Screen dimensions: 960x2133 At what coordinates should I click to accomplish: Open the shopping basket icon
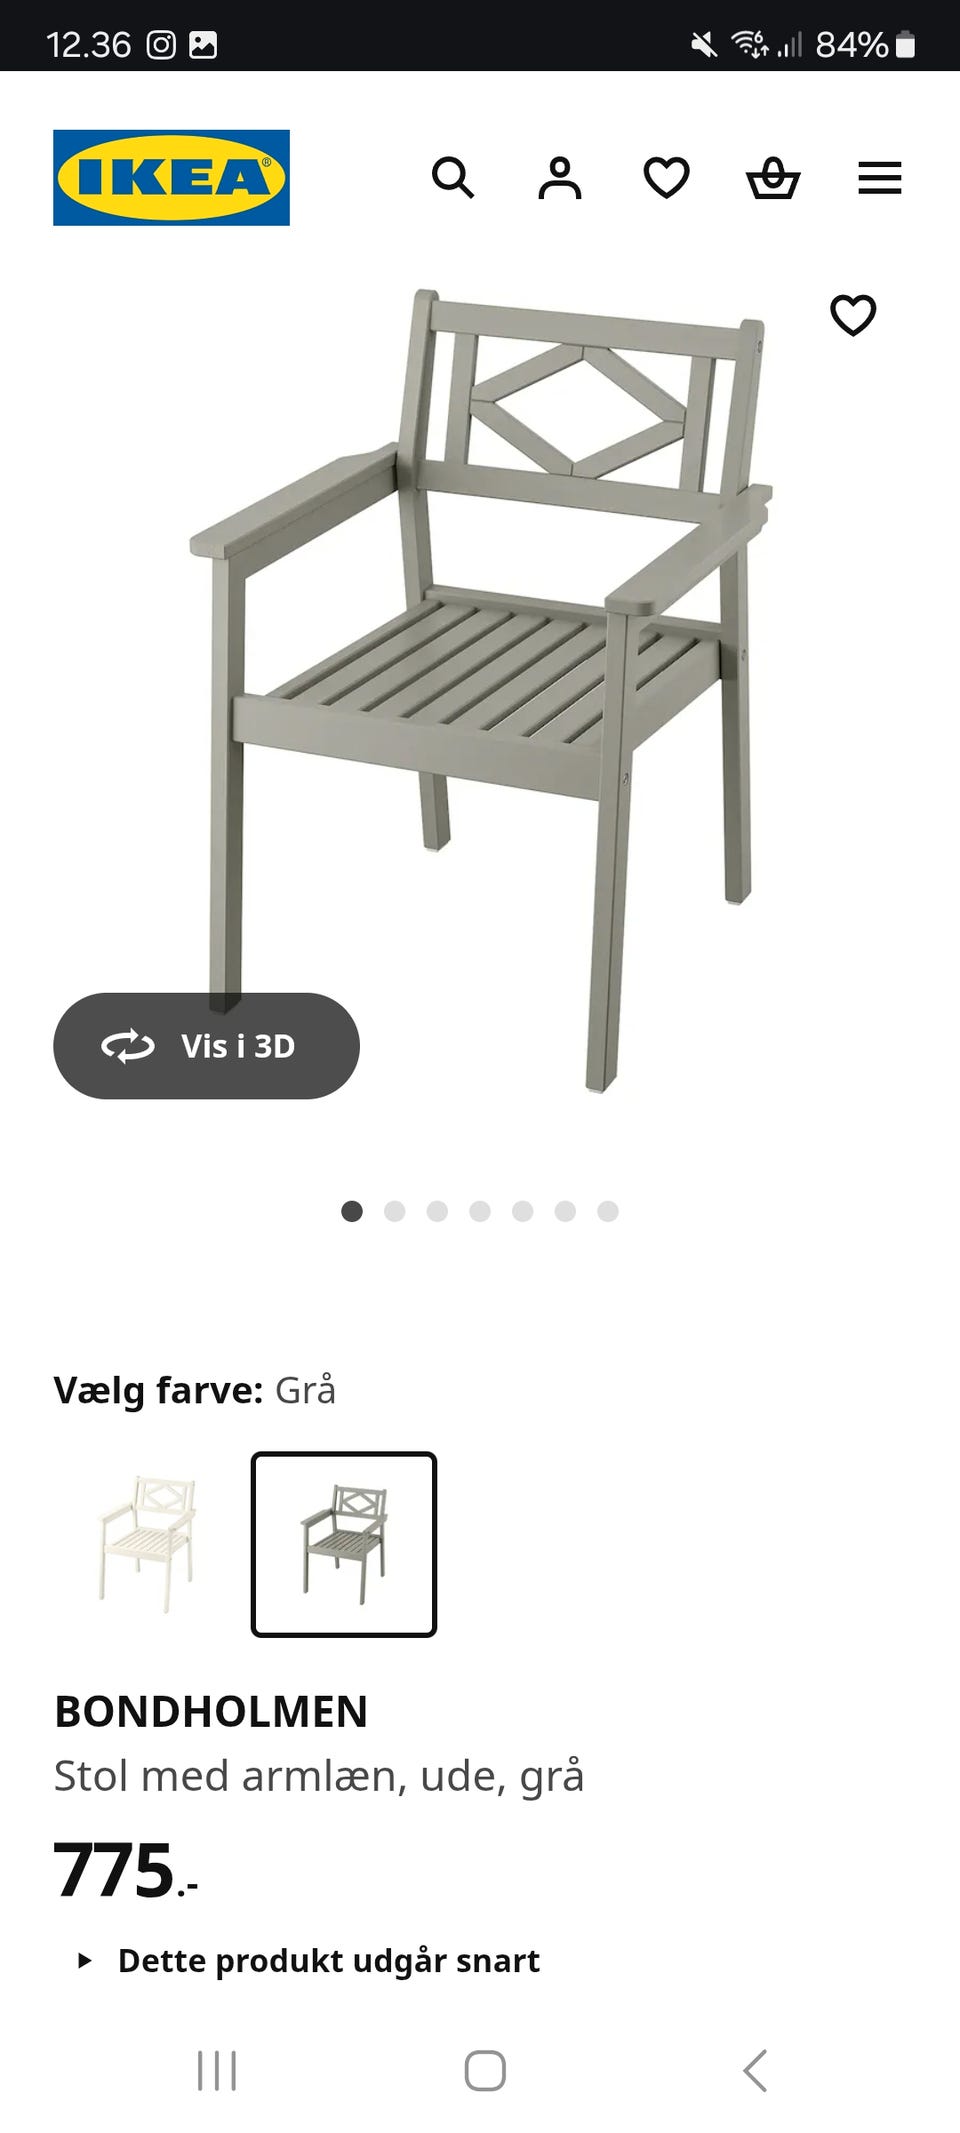[x=773, y=178]
